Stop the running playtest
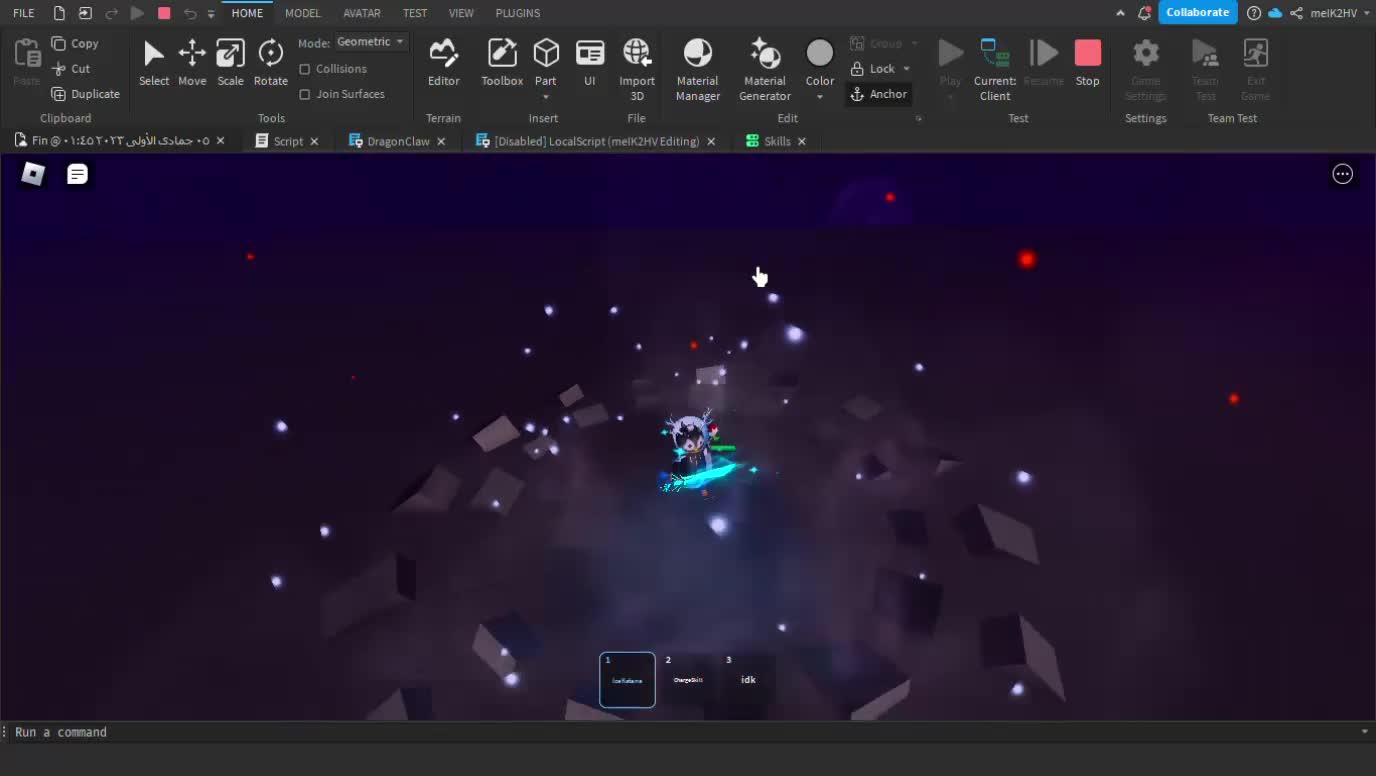Screen dimensions: 1376x776 [1087, 63]
